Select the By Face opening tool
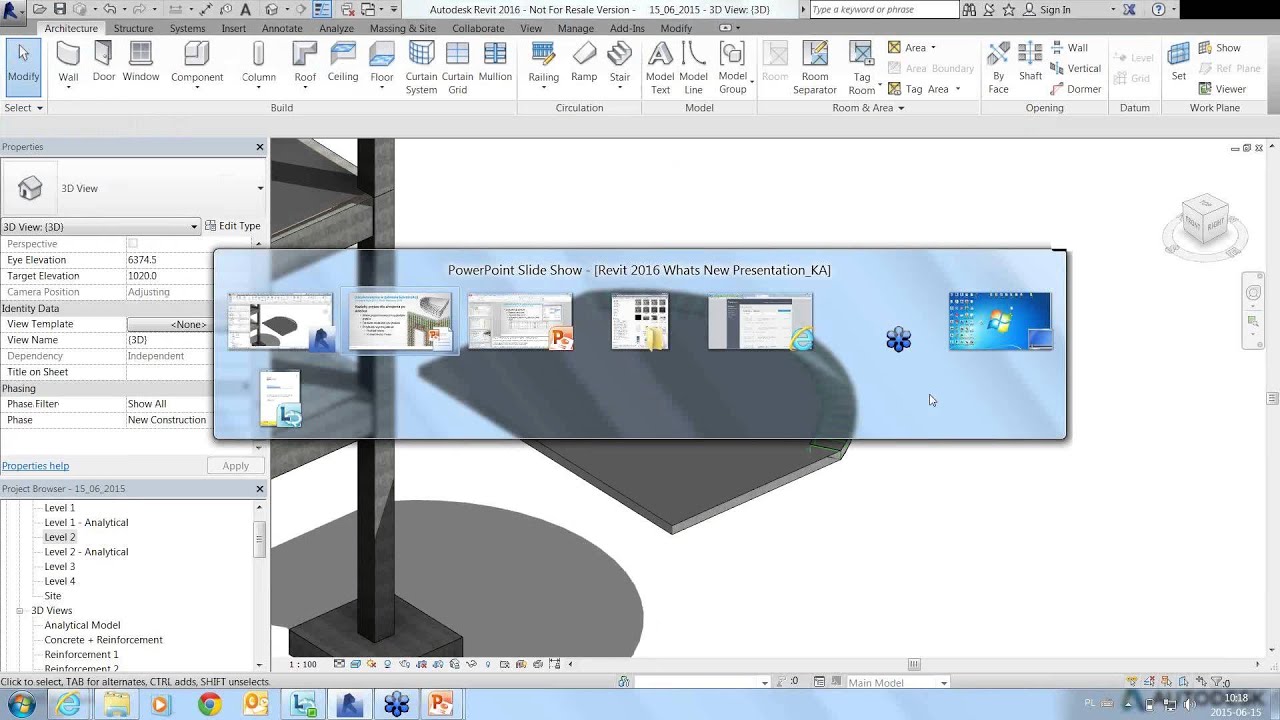The height and width of the screenshot is (720, 1280). tap(998, 68)
